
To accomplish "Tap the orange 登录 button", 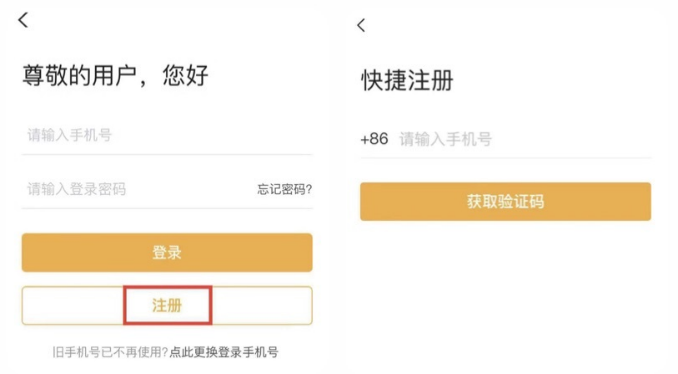I will coord(167,253).
